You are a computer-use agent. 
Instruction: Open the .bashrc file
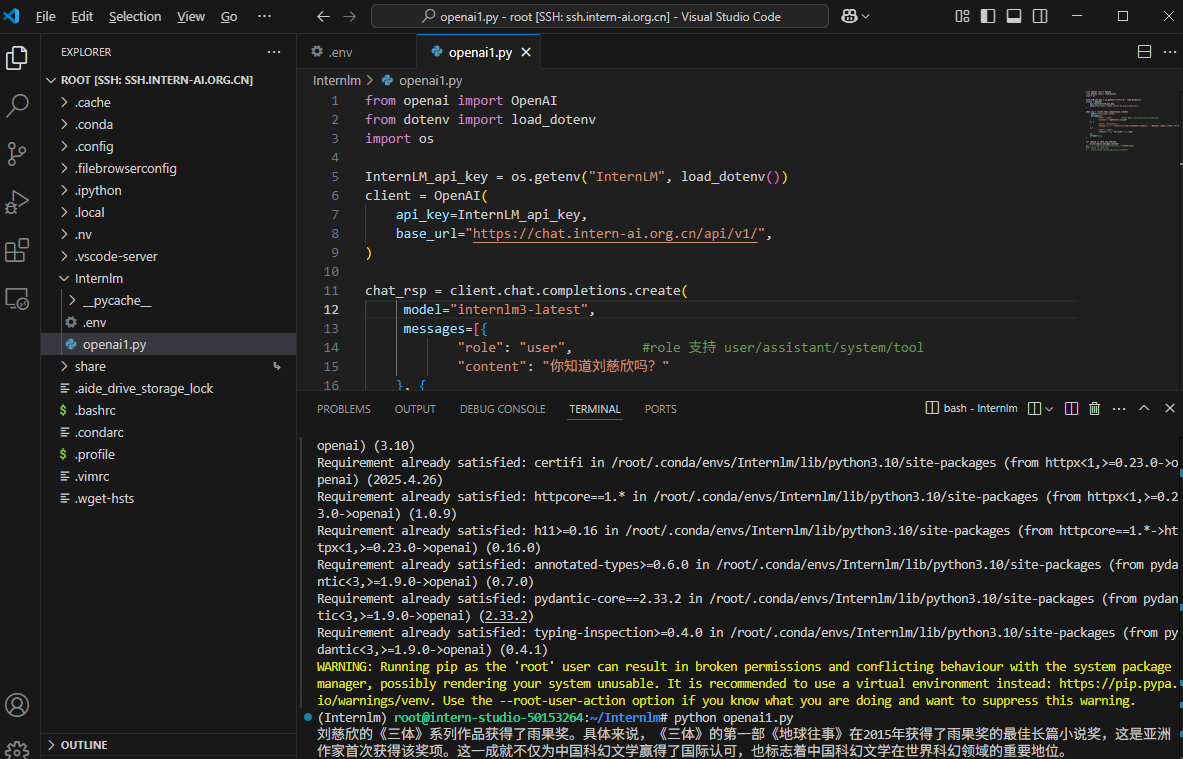pyautogui.click(x=96, y=410)
